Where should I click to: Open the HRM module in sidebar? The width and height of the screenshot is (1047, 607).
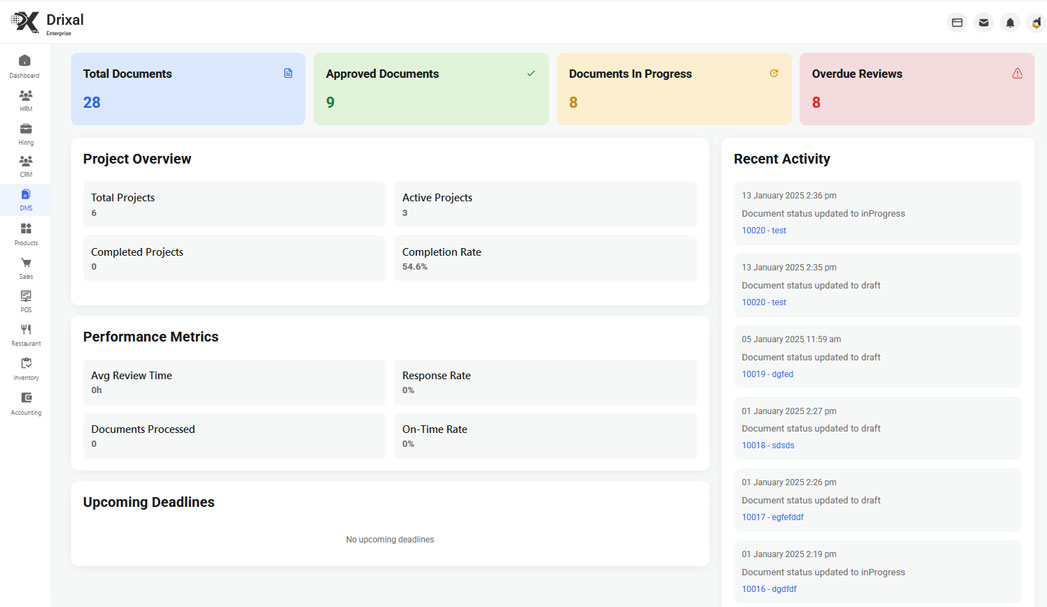(25, 96)
